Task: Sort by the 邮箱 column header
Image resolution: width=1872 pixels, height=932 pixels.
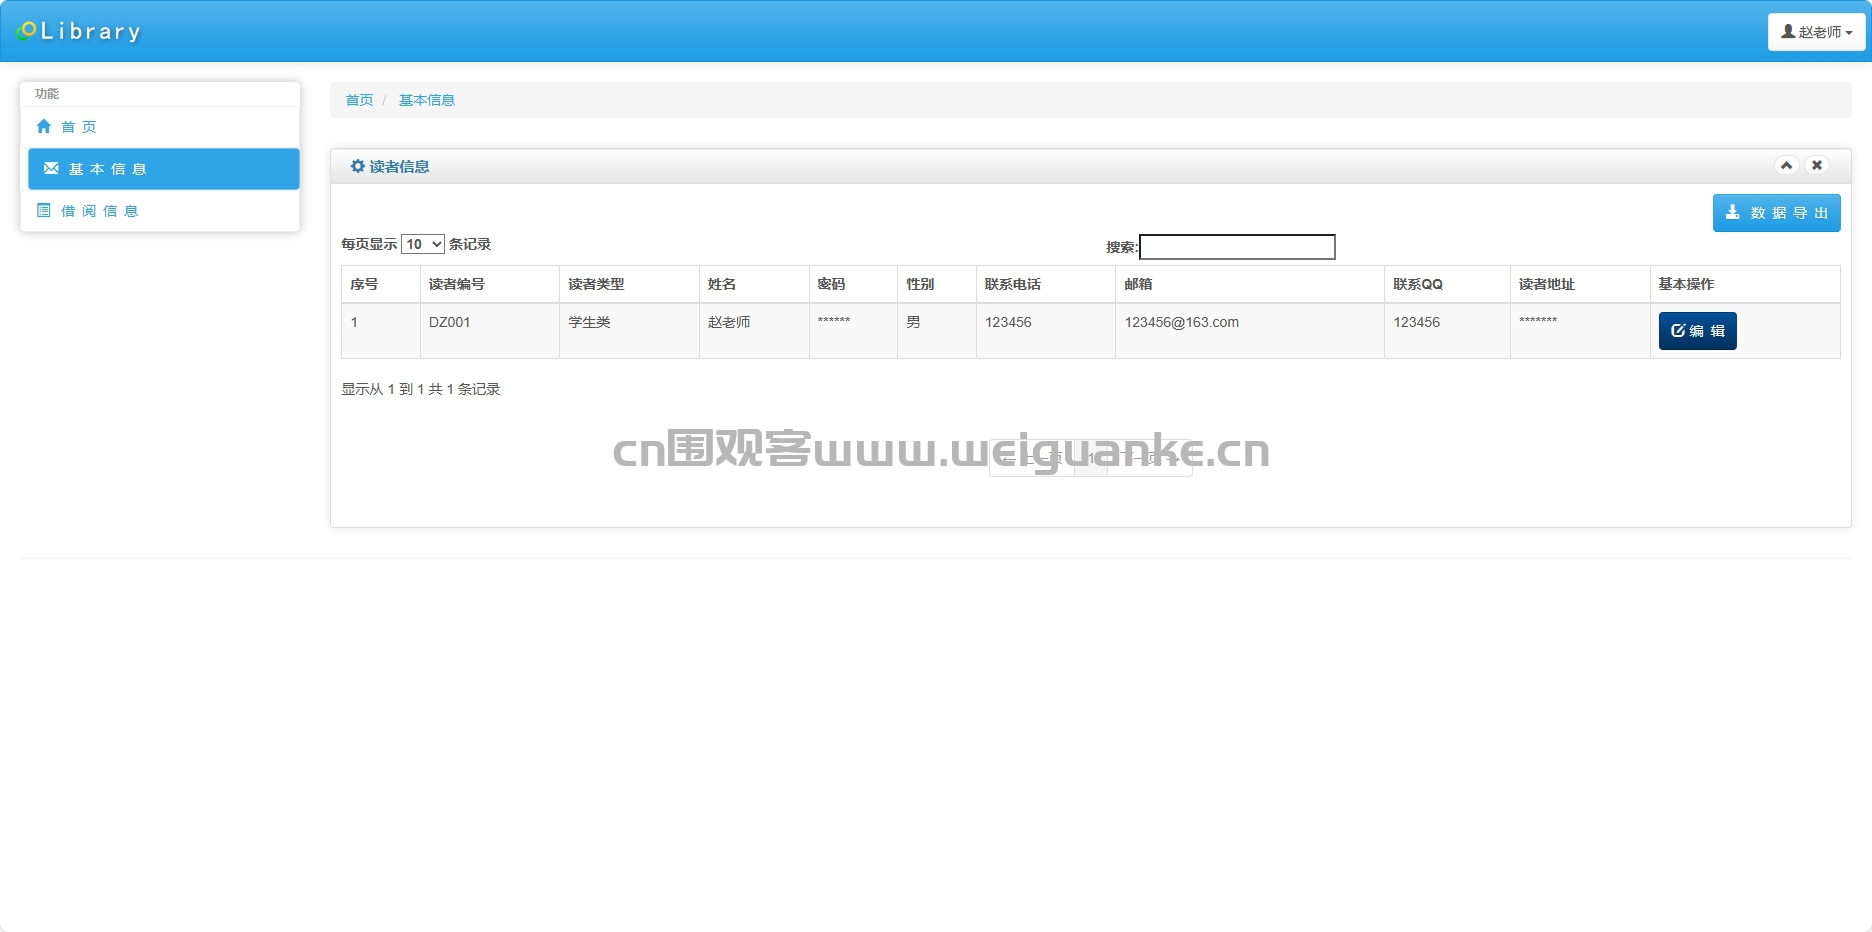Action: [1250, 284]
